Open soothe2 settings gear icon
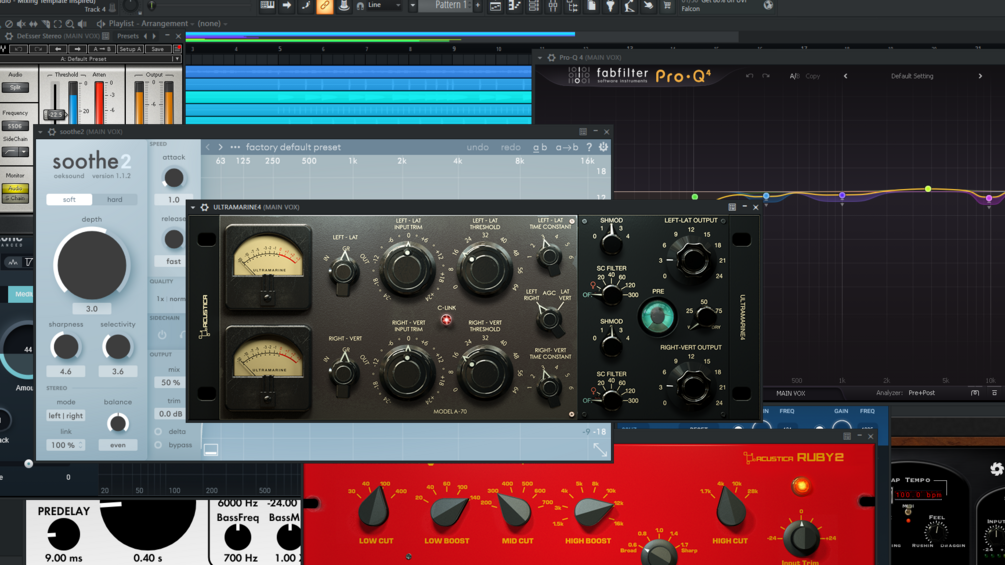1005x565 pixels. [x=603, y=147]
